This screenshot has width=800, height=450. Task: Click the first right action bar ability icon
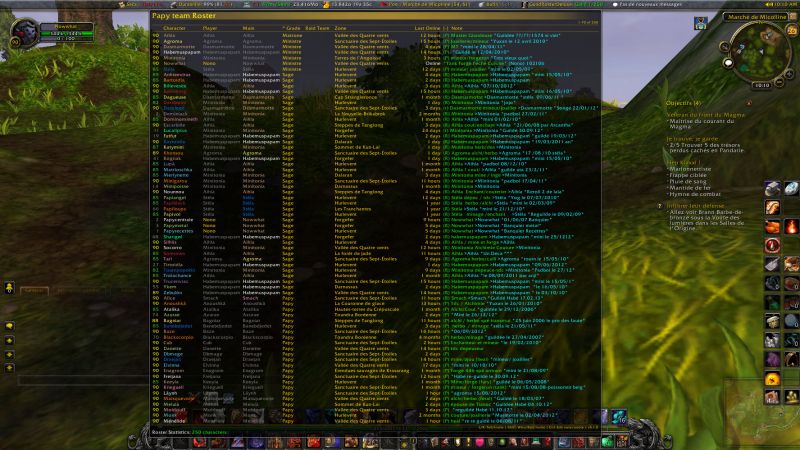[x=774, y=190]
